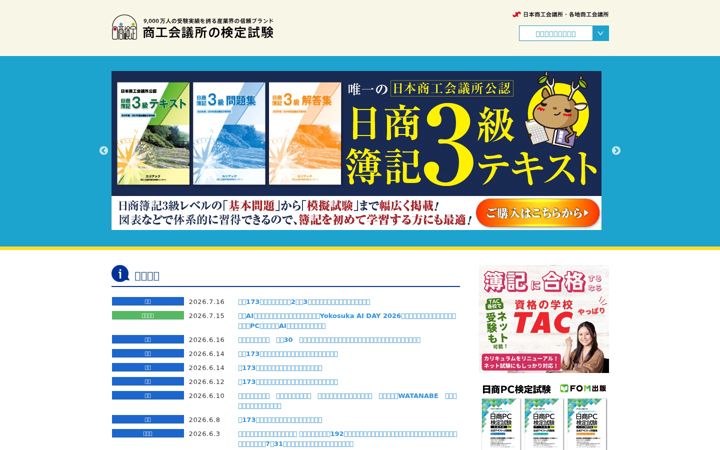Click the blue category tag for 2026.7.16
The image size is (720, 450).
pyautogui.click(x=148, y=302)
